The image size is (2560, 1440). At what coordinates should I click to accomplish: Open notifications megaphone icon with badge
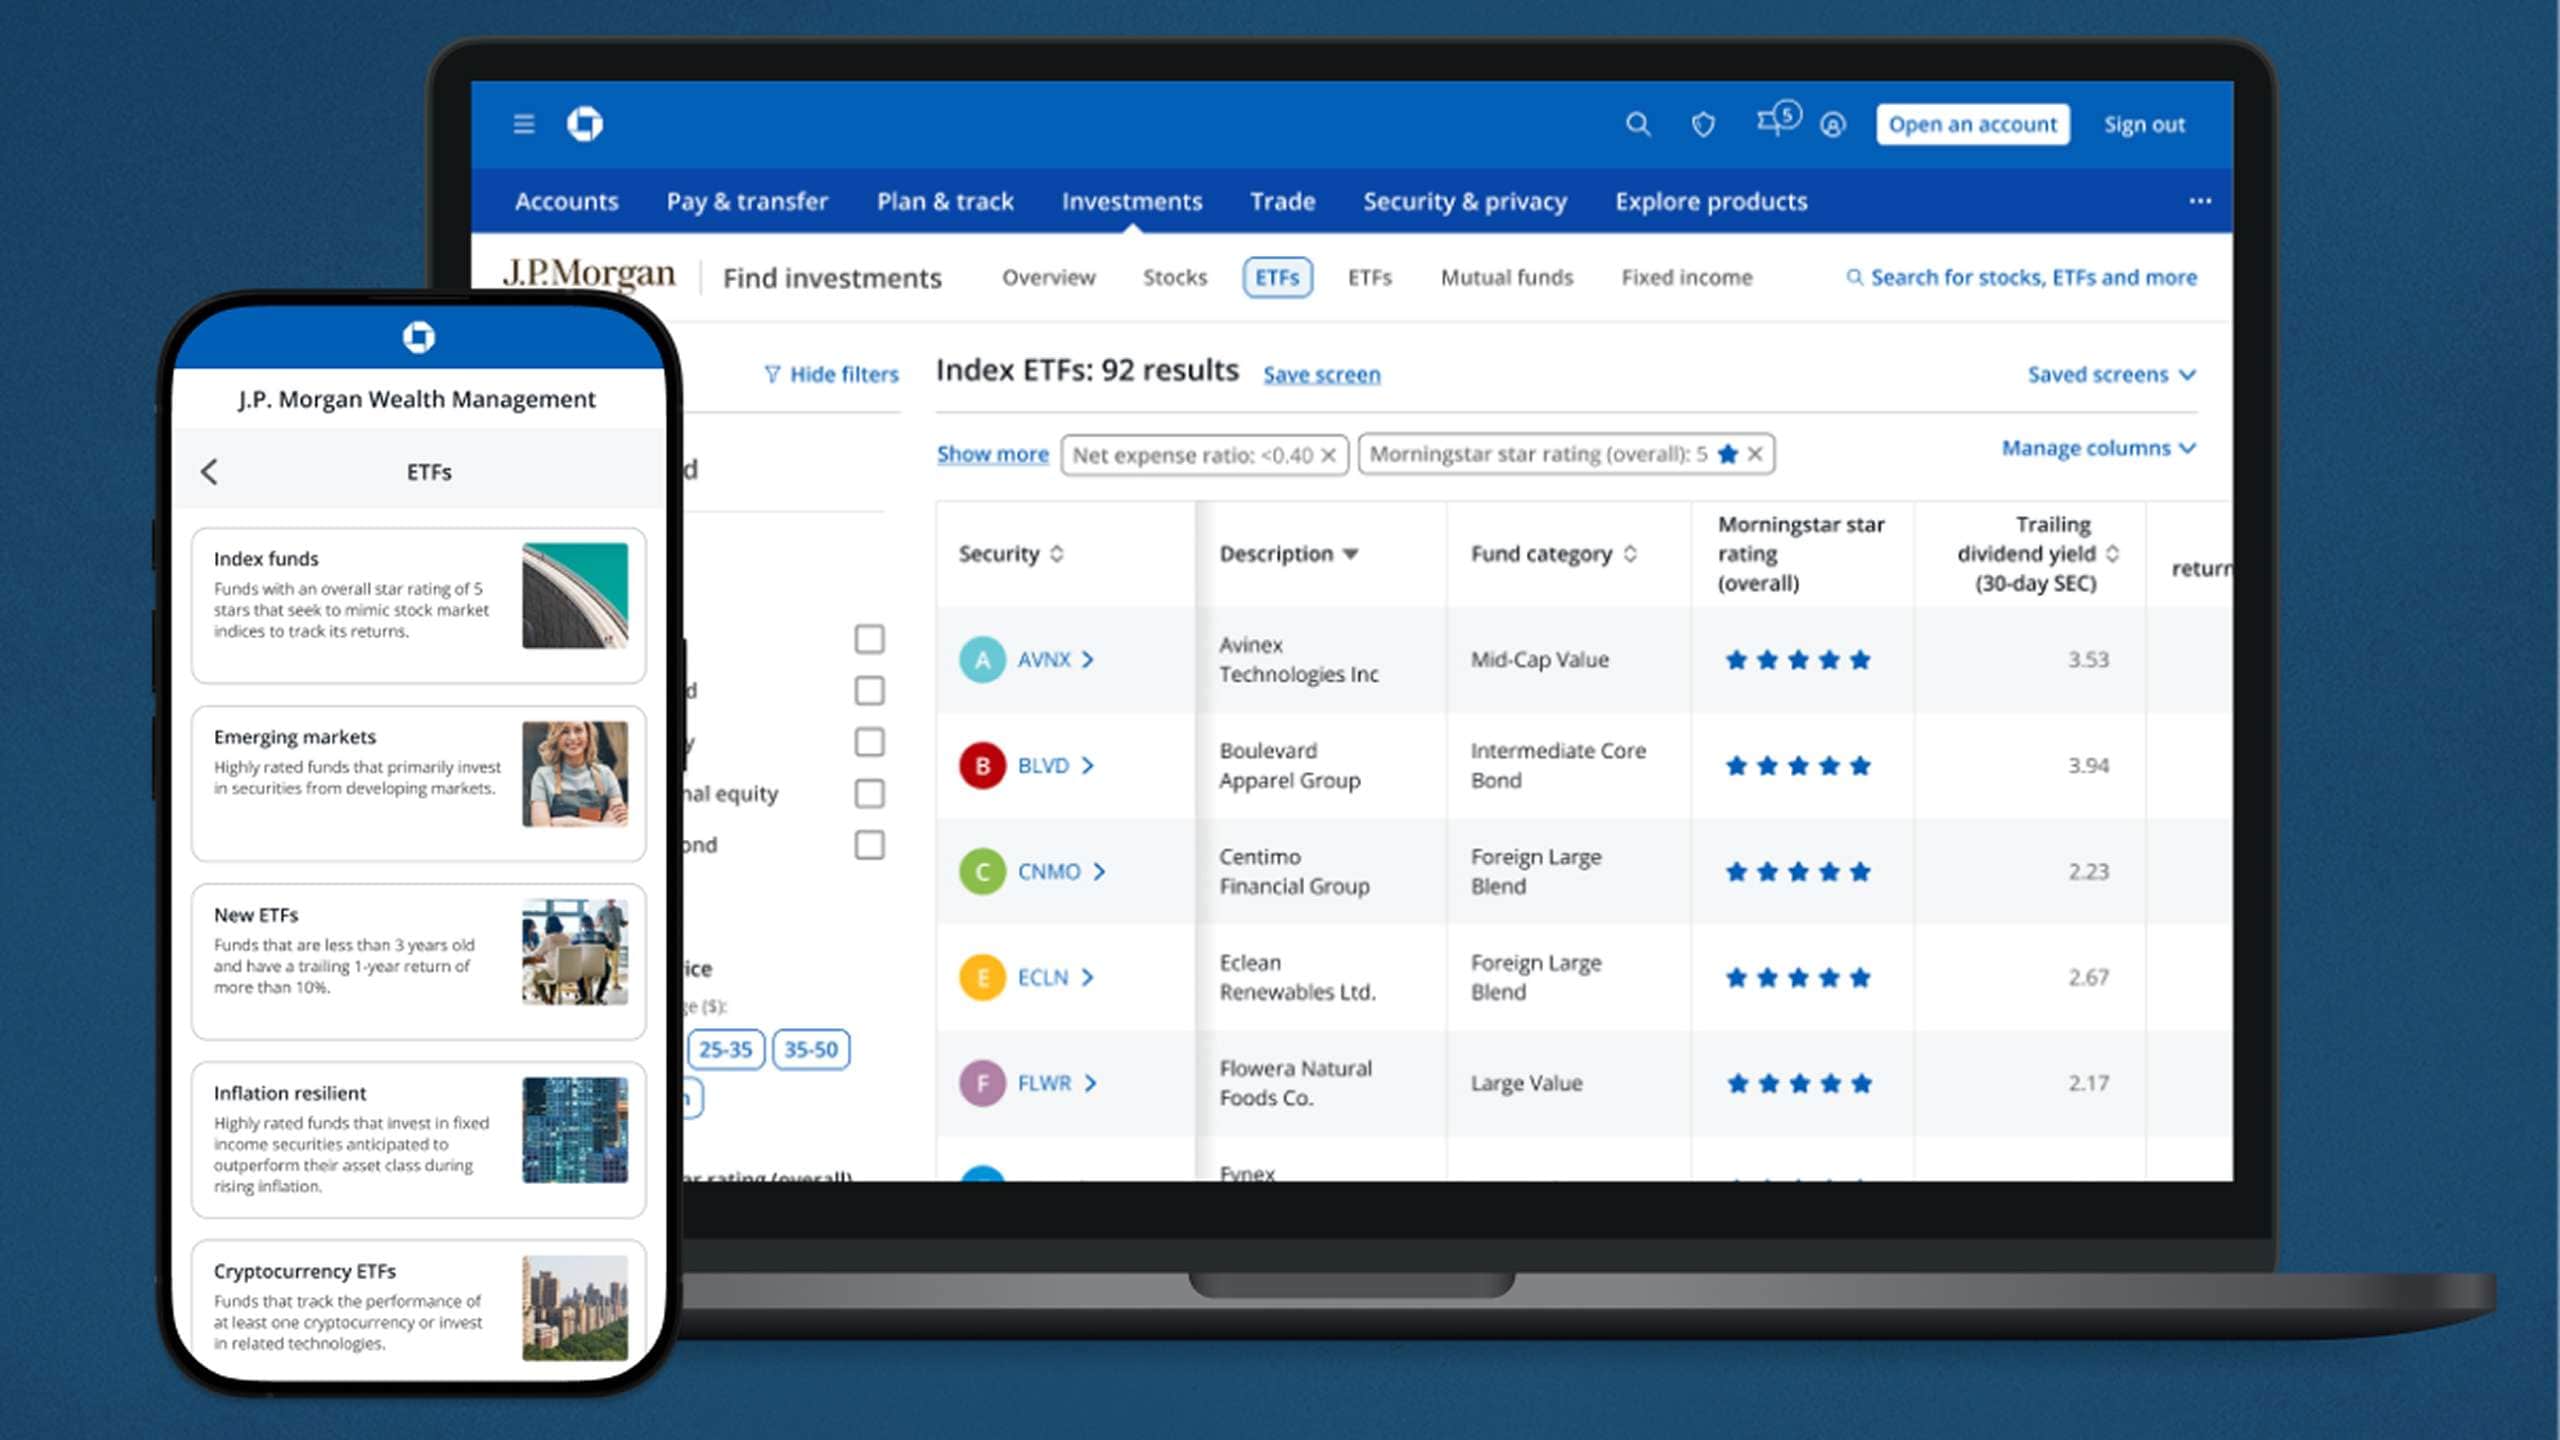click(1772, 122)
